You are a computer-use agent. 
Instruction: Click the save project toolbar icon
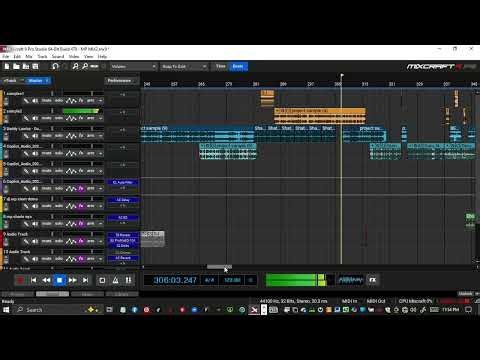(x=35, y=67)
